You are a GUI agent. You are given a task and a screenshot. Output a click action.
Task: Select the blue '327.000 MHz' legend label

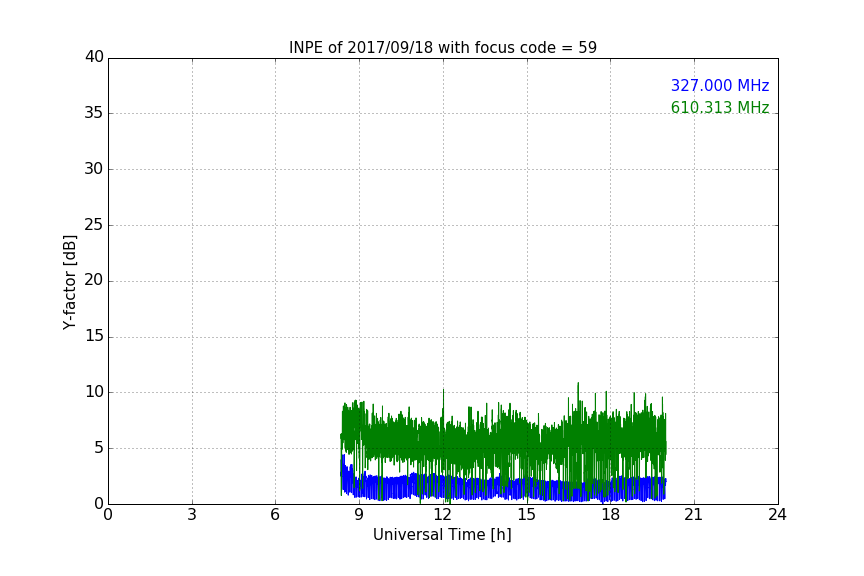click(x=720, y=85)
